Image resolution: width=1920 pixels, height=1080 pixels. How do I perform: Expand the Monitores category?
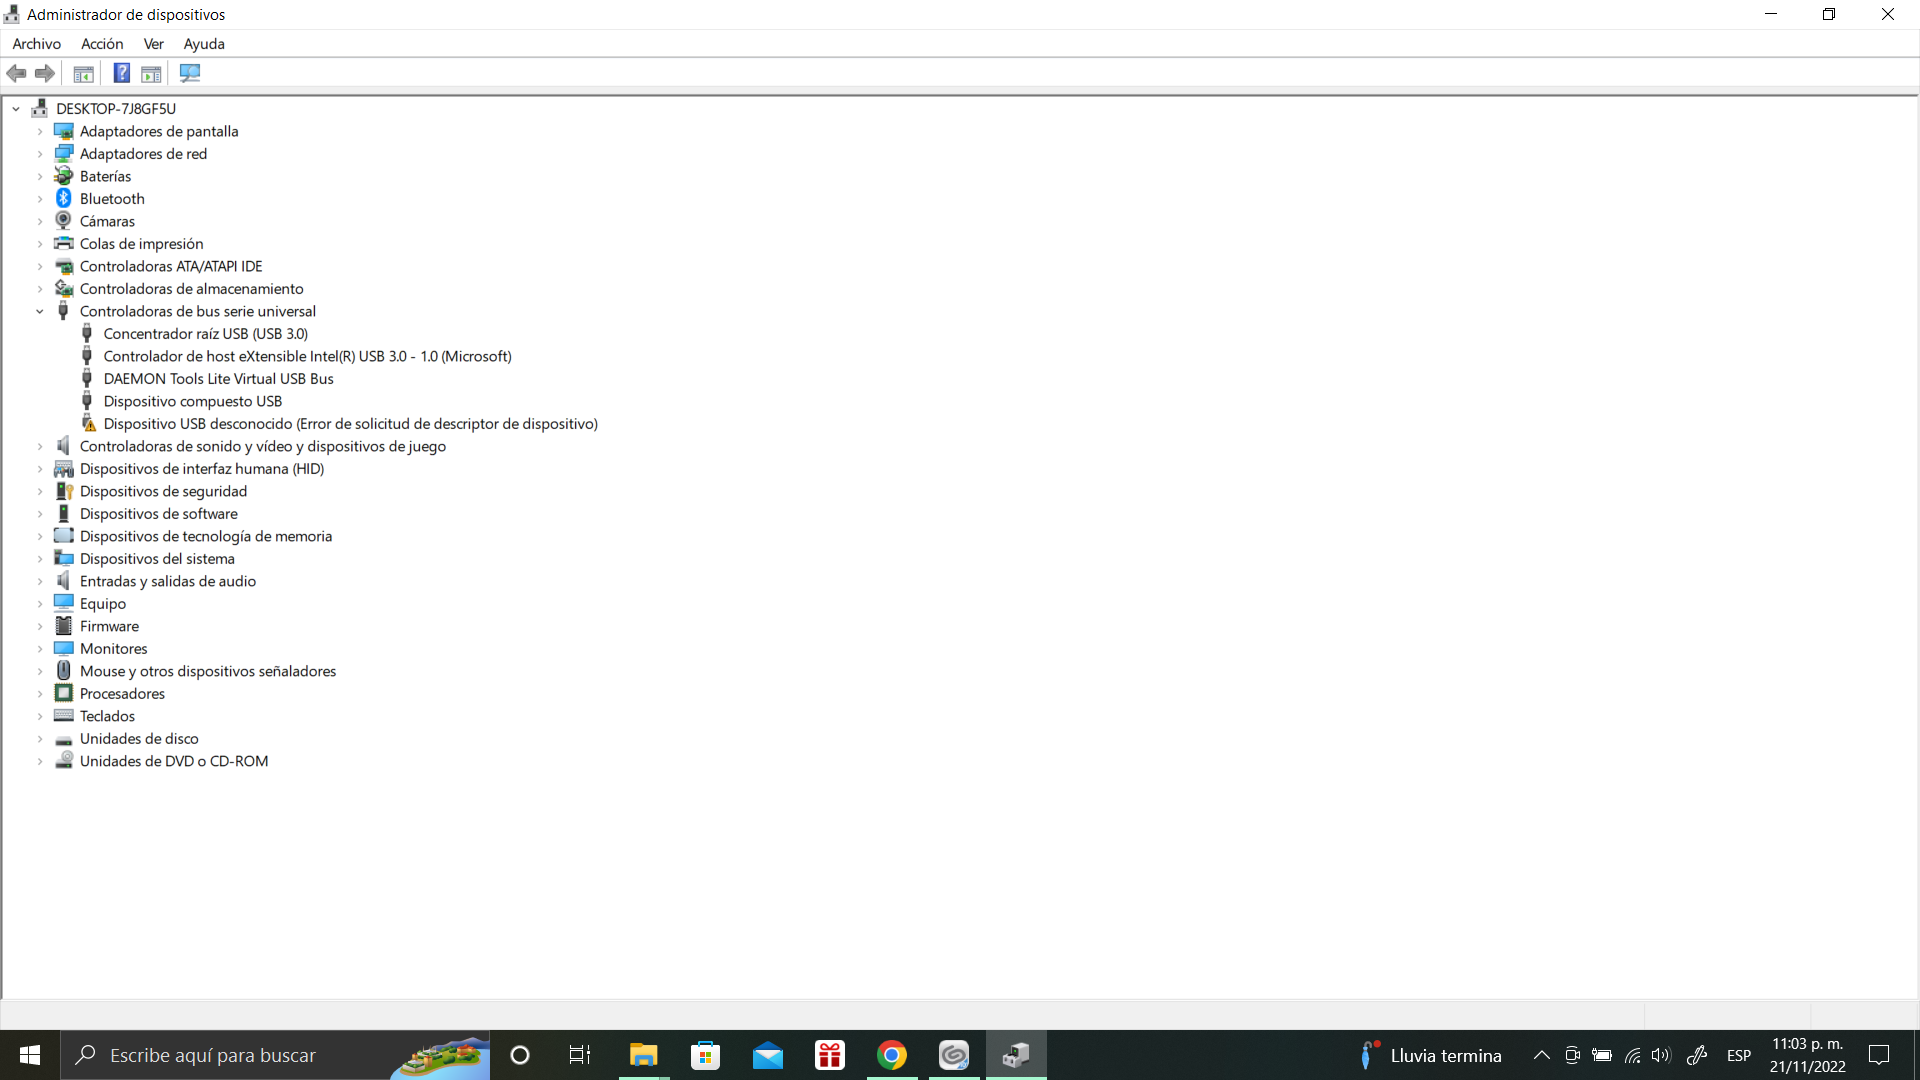point(40,648)
